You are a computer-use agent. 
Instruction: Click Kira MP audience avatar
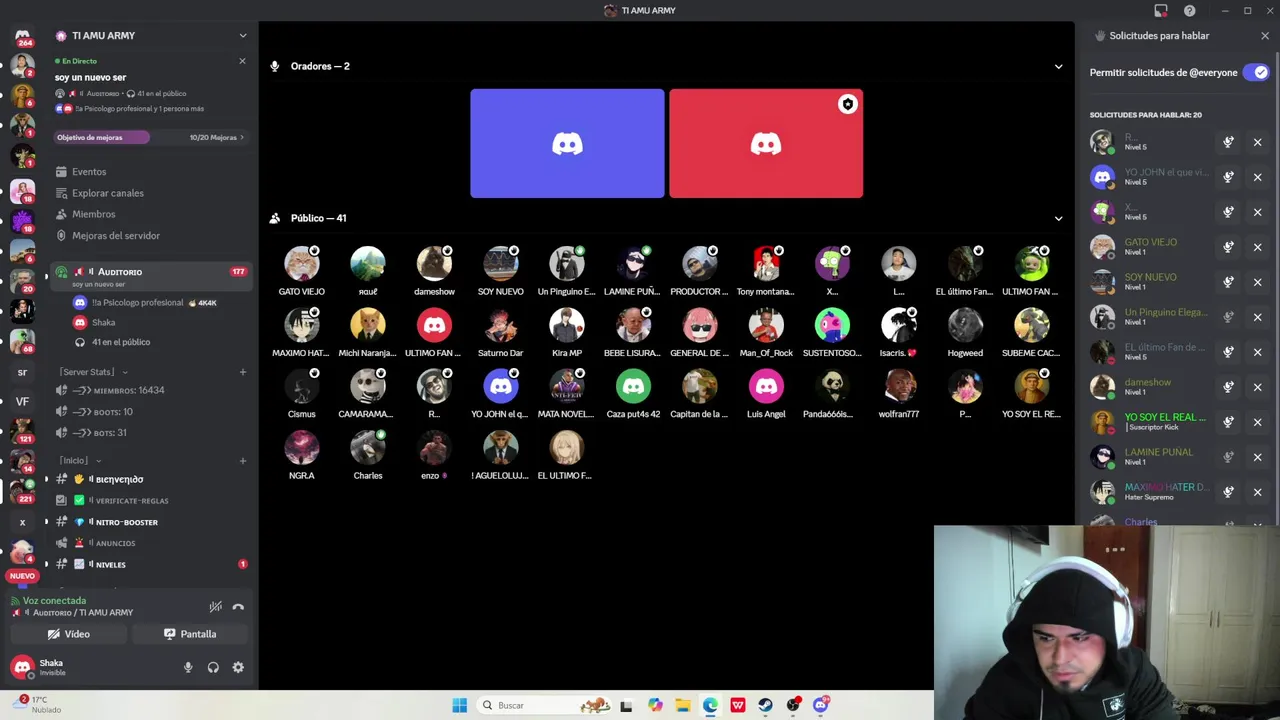coord(567,326)
